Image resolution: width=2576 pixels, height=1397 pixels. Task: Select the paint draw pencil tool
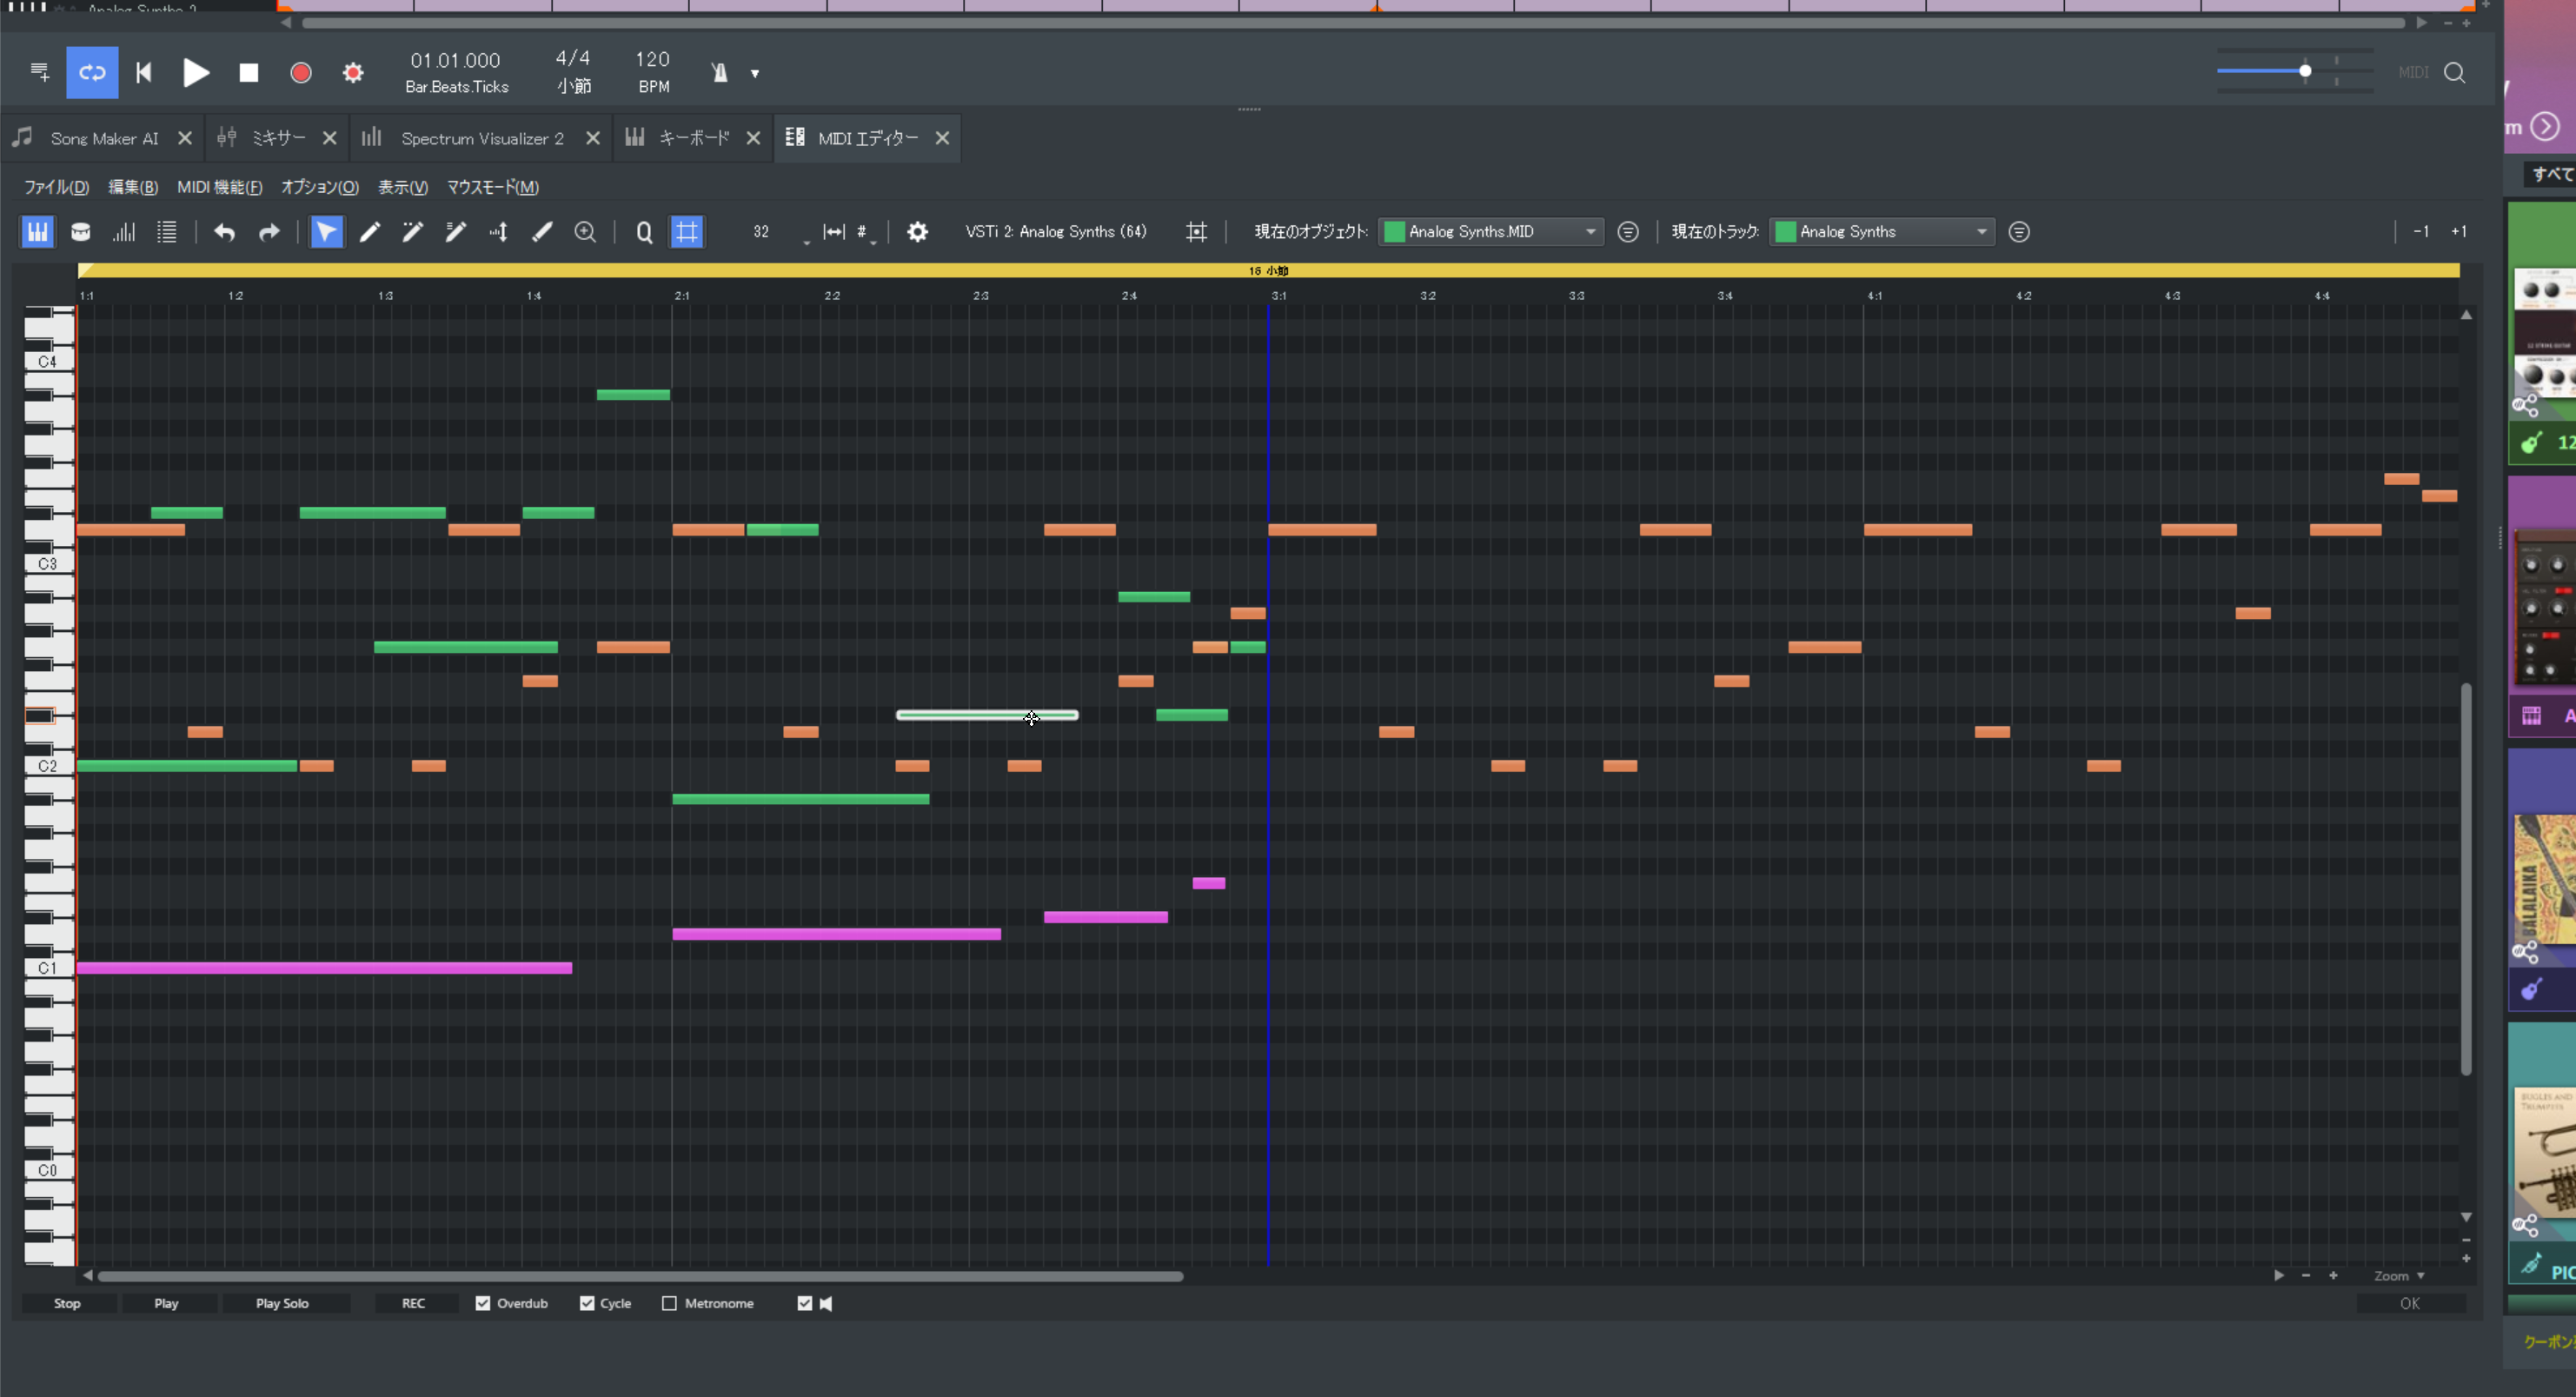point(456,232)
